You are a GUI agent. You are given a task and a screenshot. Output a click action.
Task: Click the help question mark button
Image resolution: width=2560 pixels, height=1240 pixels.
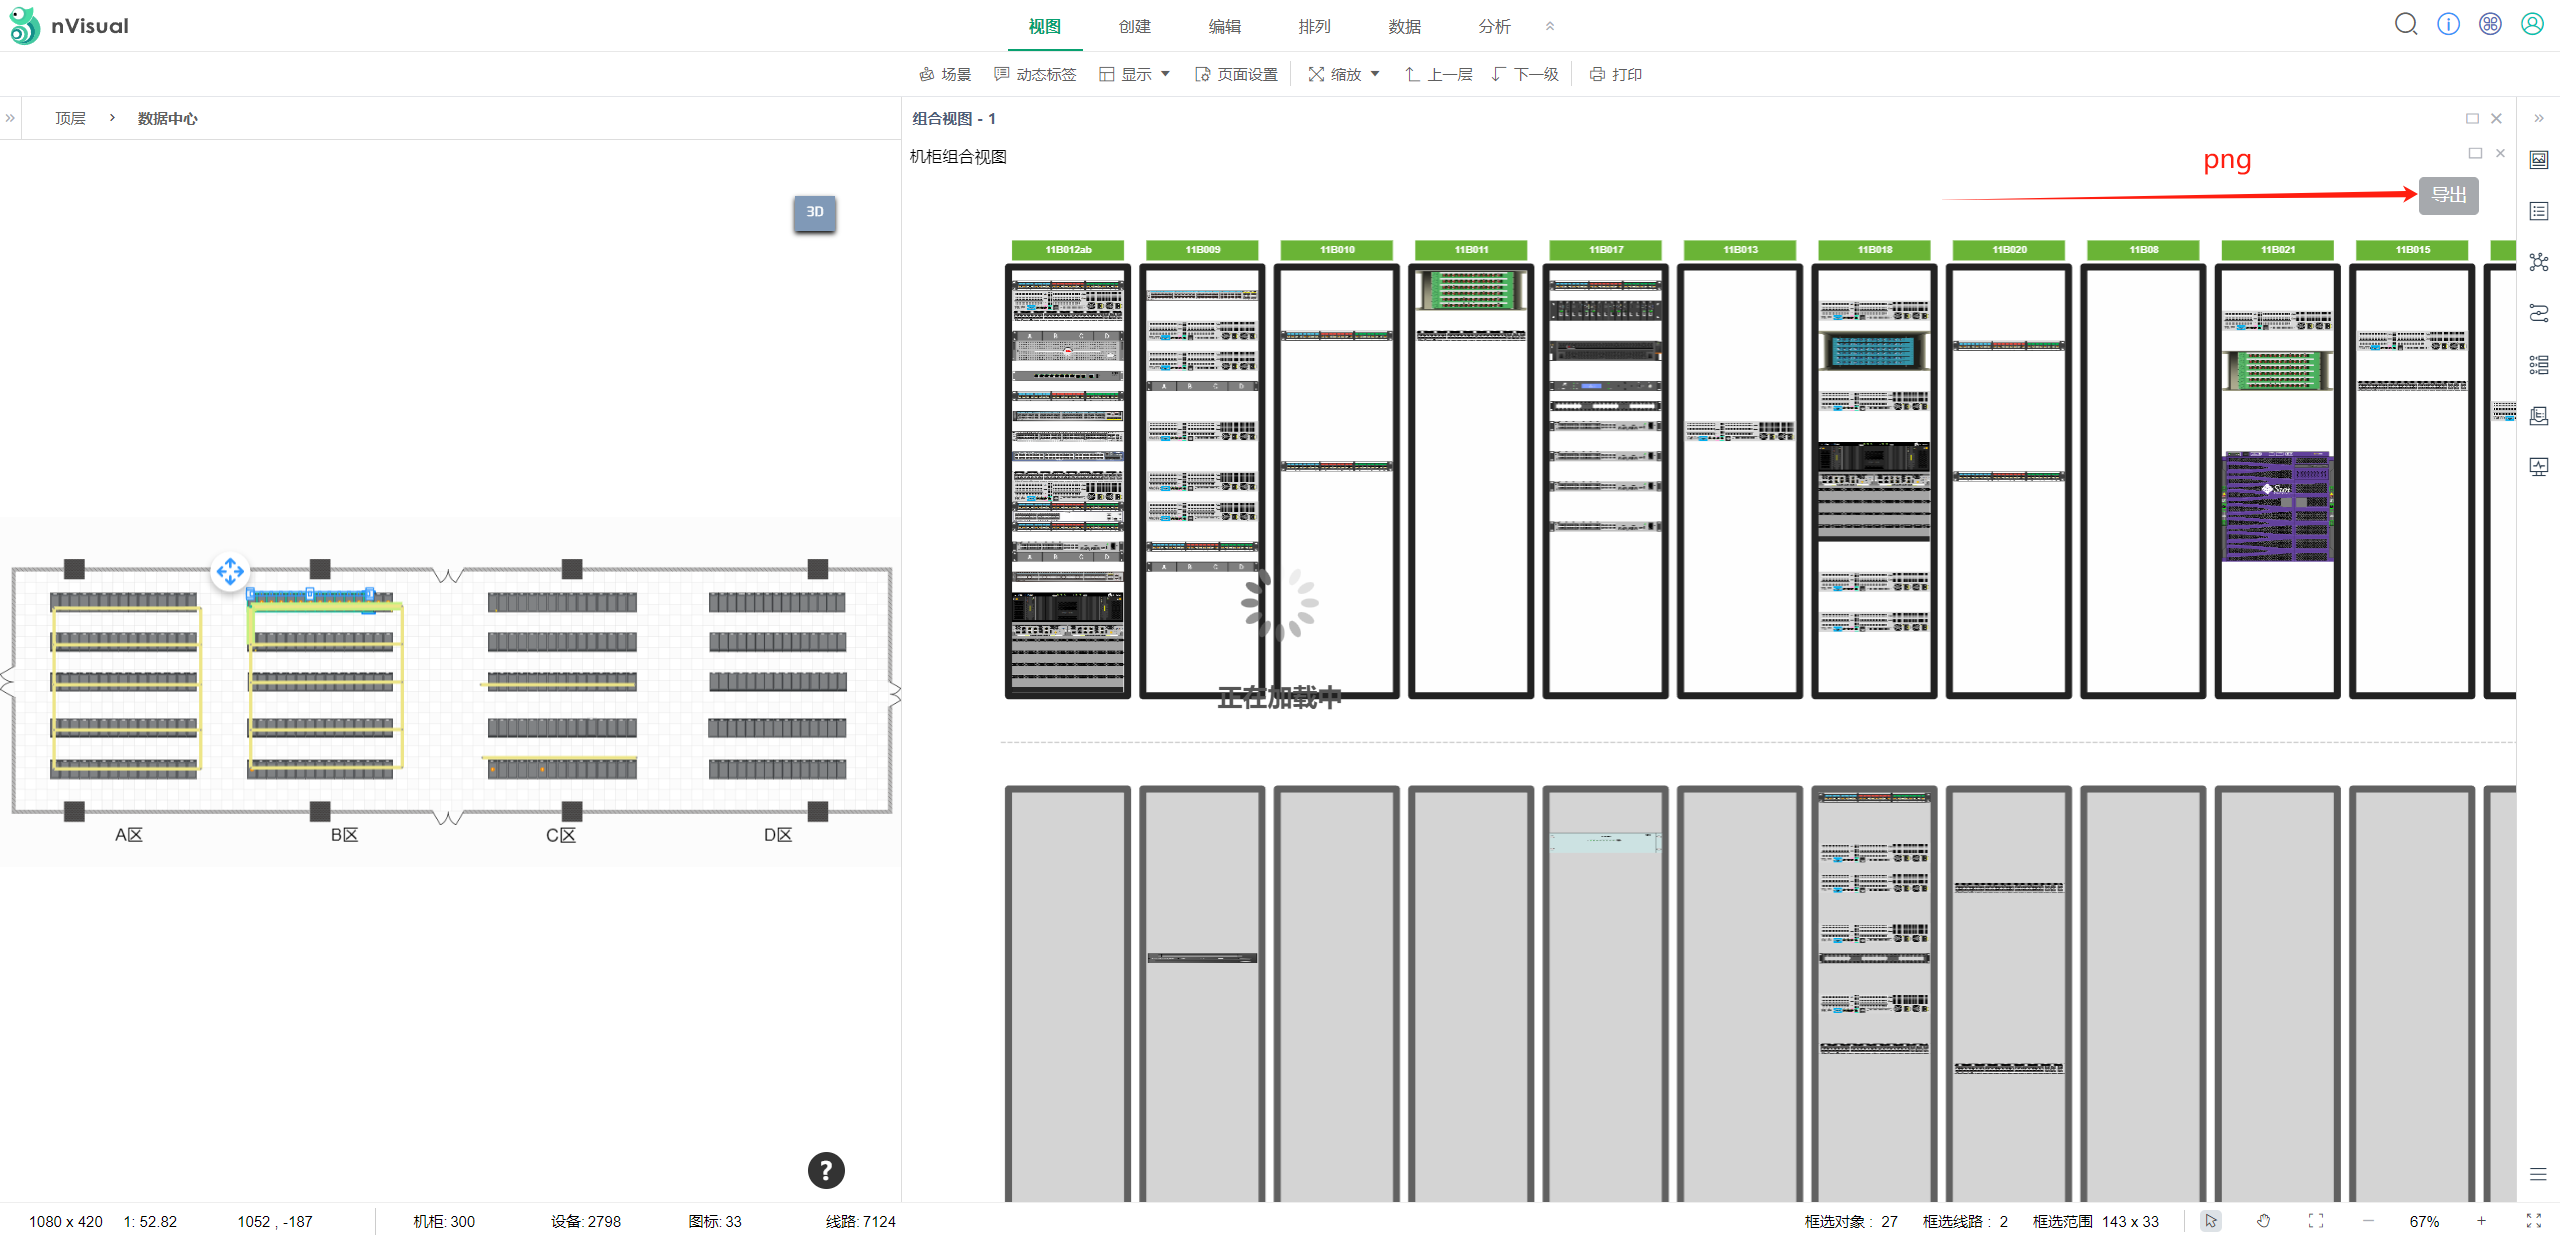point(825,1170)
